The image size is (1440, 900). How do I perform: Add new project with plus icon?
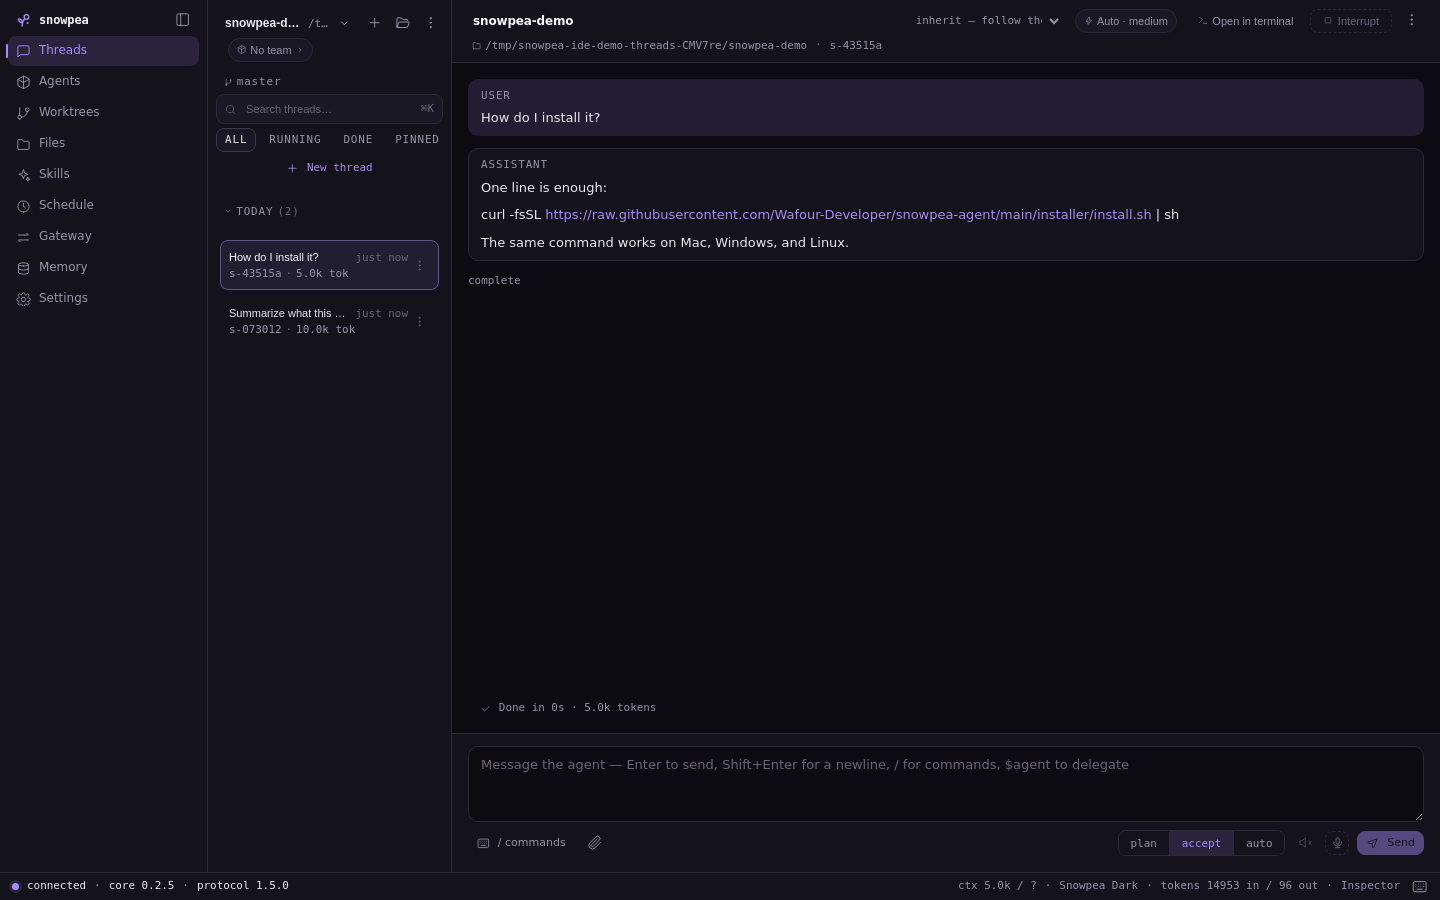tap(374, 23)
